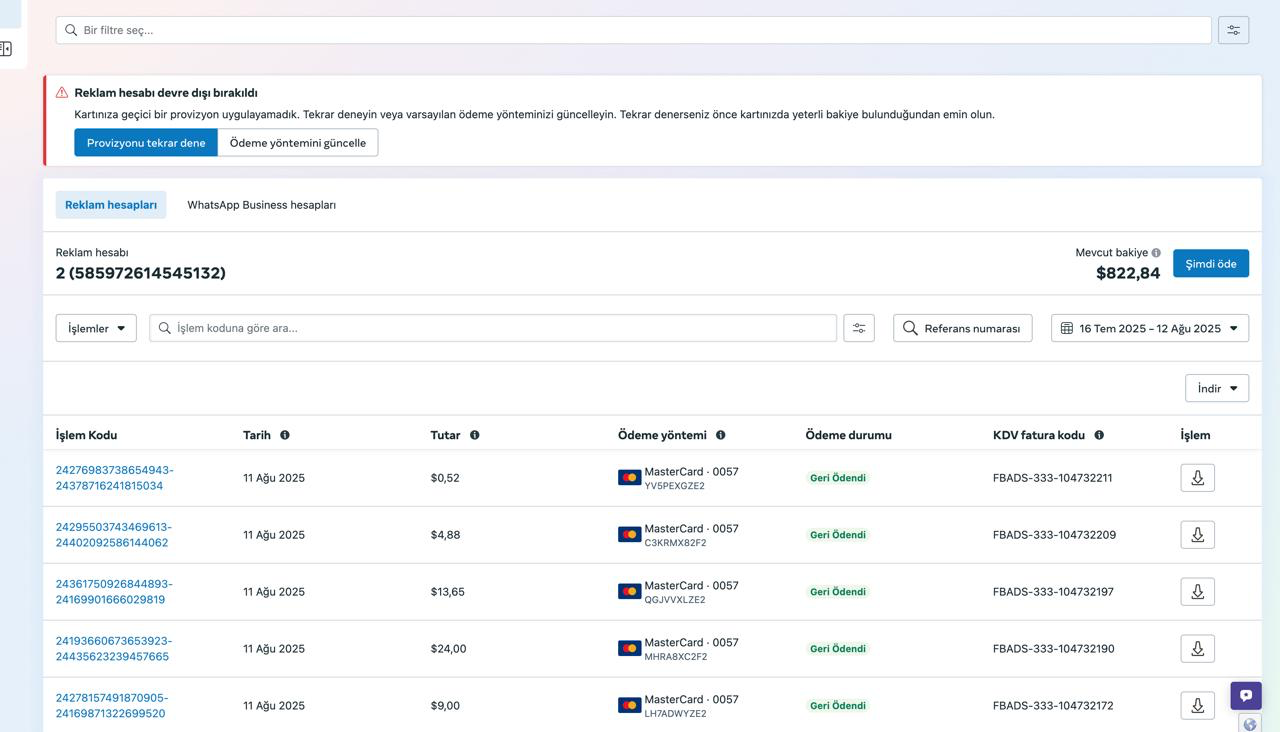Toggle the left sidebar panel icon
Image resolution: width=1280 pixels, height=732 pixels.
6,48
